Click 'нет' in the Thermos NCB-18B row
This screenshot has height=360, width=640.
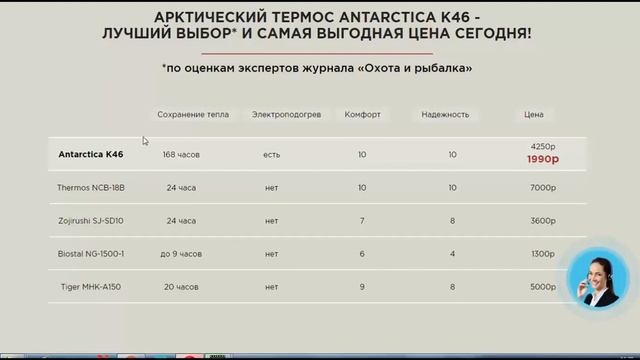[271, 188]
